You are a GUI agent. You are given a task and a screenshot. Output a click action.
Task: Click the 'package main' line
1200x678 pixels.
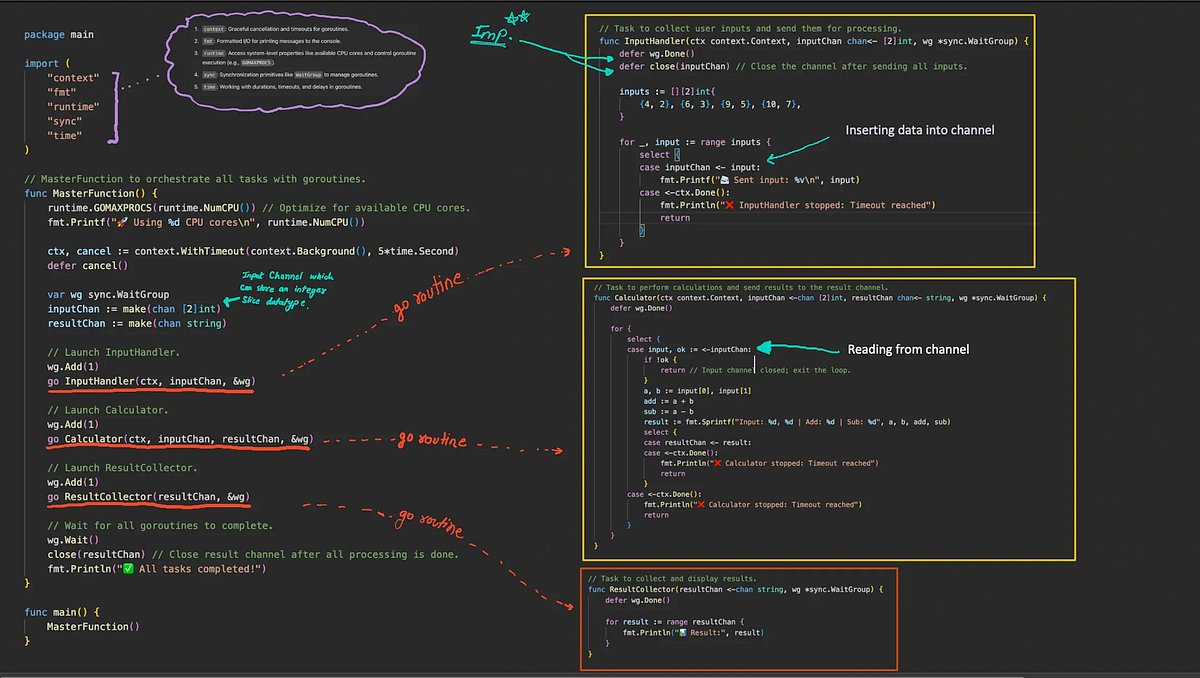click(x=59, y=34)
